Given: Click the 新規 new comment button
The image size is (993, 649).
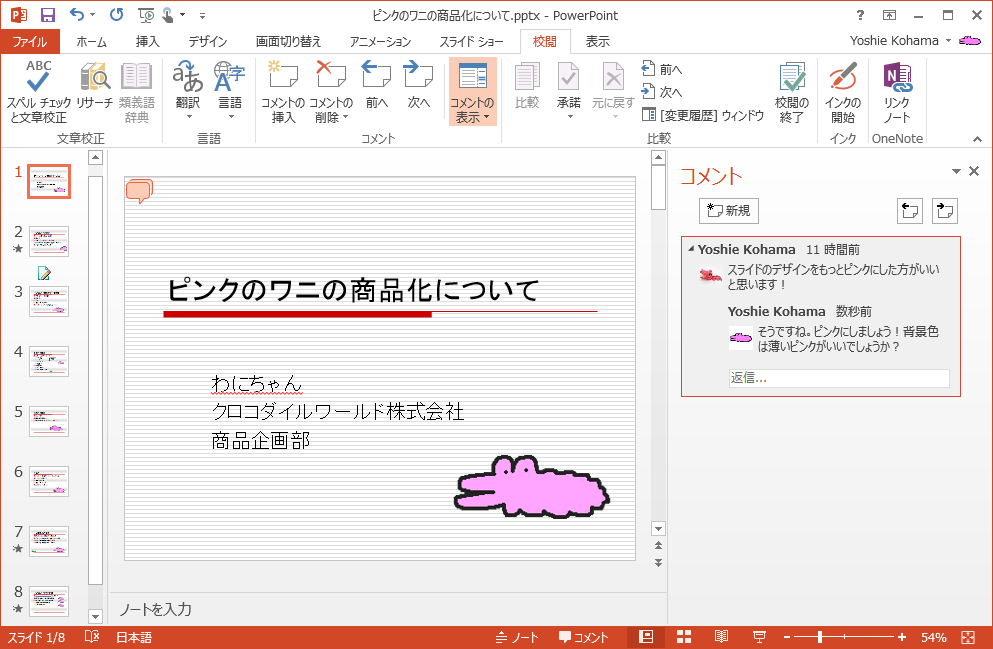Looking at the screenshot, I should 728,210.
